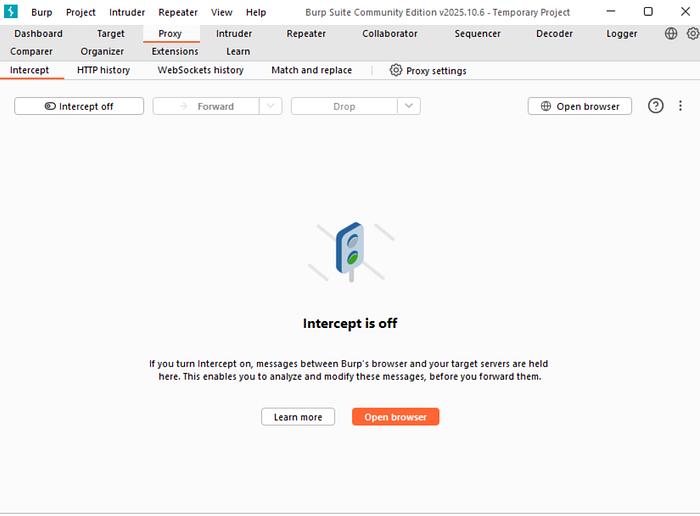Minimize the Burp Suite window
The height and width of the screenshot is (516, 700).
[x=611, y=12]
